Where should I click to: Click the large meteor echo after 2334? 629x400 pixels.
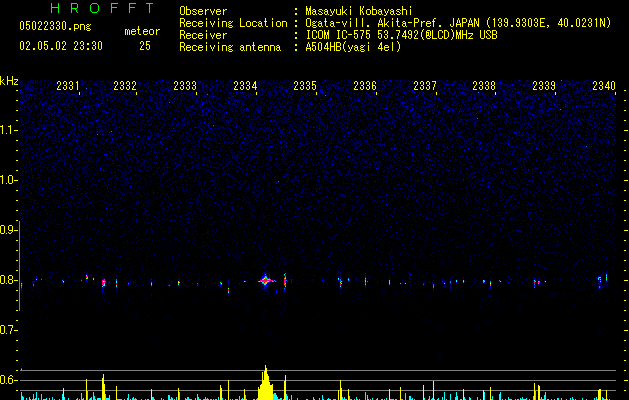pos(265,280)
